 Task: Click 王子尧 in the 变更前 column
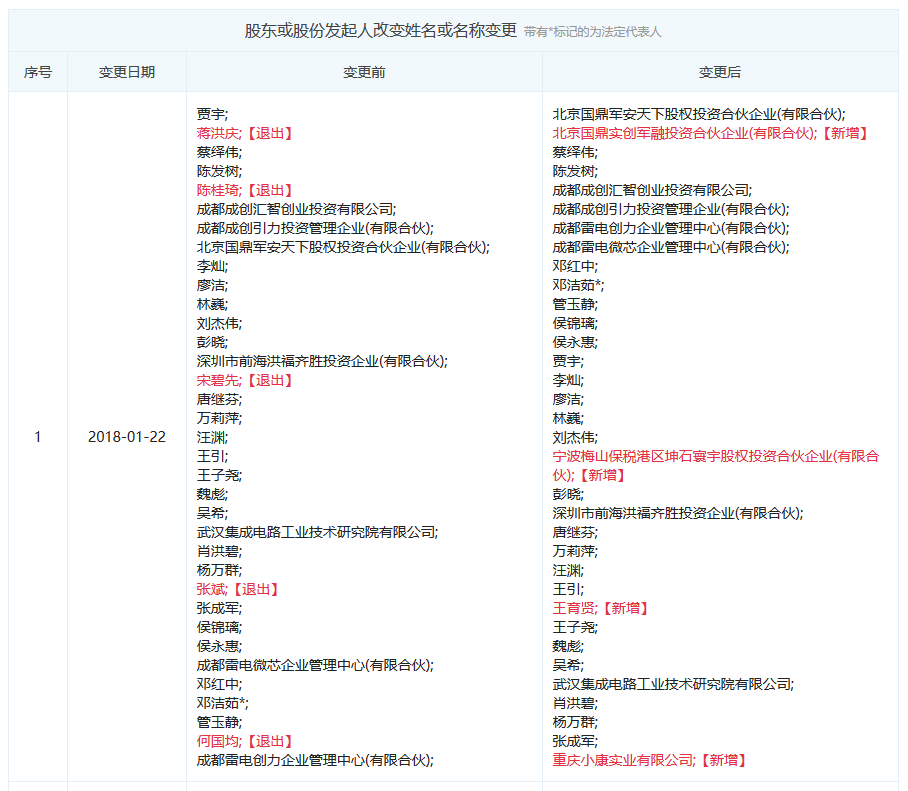[219, 475]
